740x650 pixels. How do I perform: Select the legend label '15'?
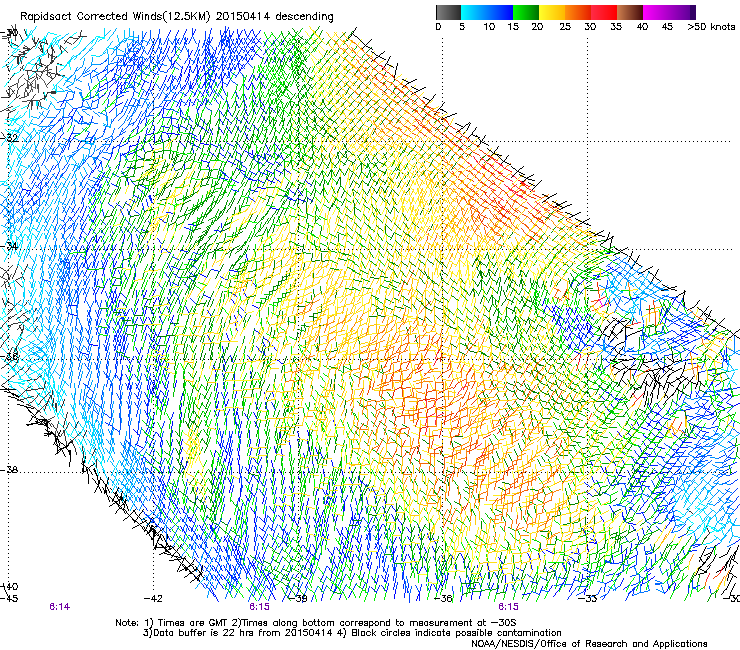(513, 27)
